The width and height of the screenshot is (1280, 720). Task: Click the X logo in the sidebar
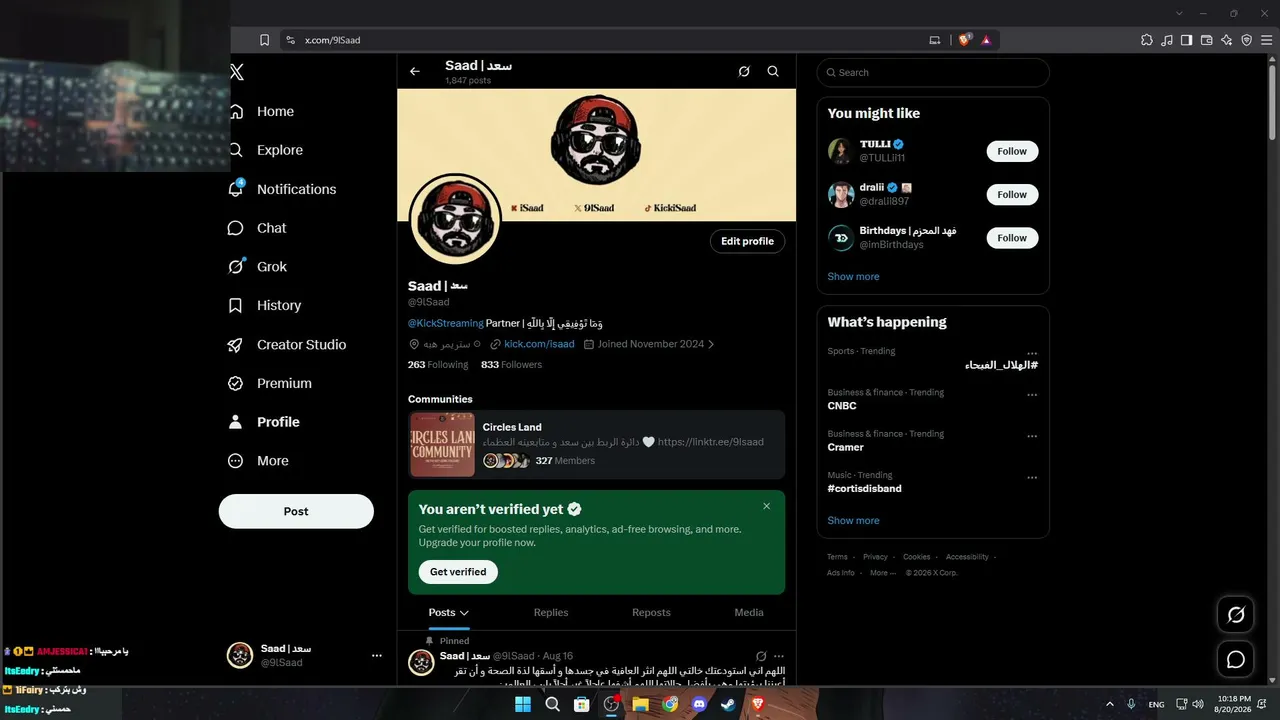237,72
